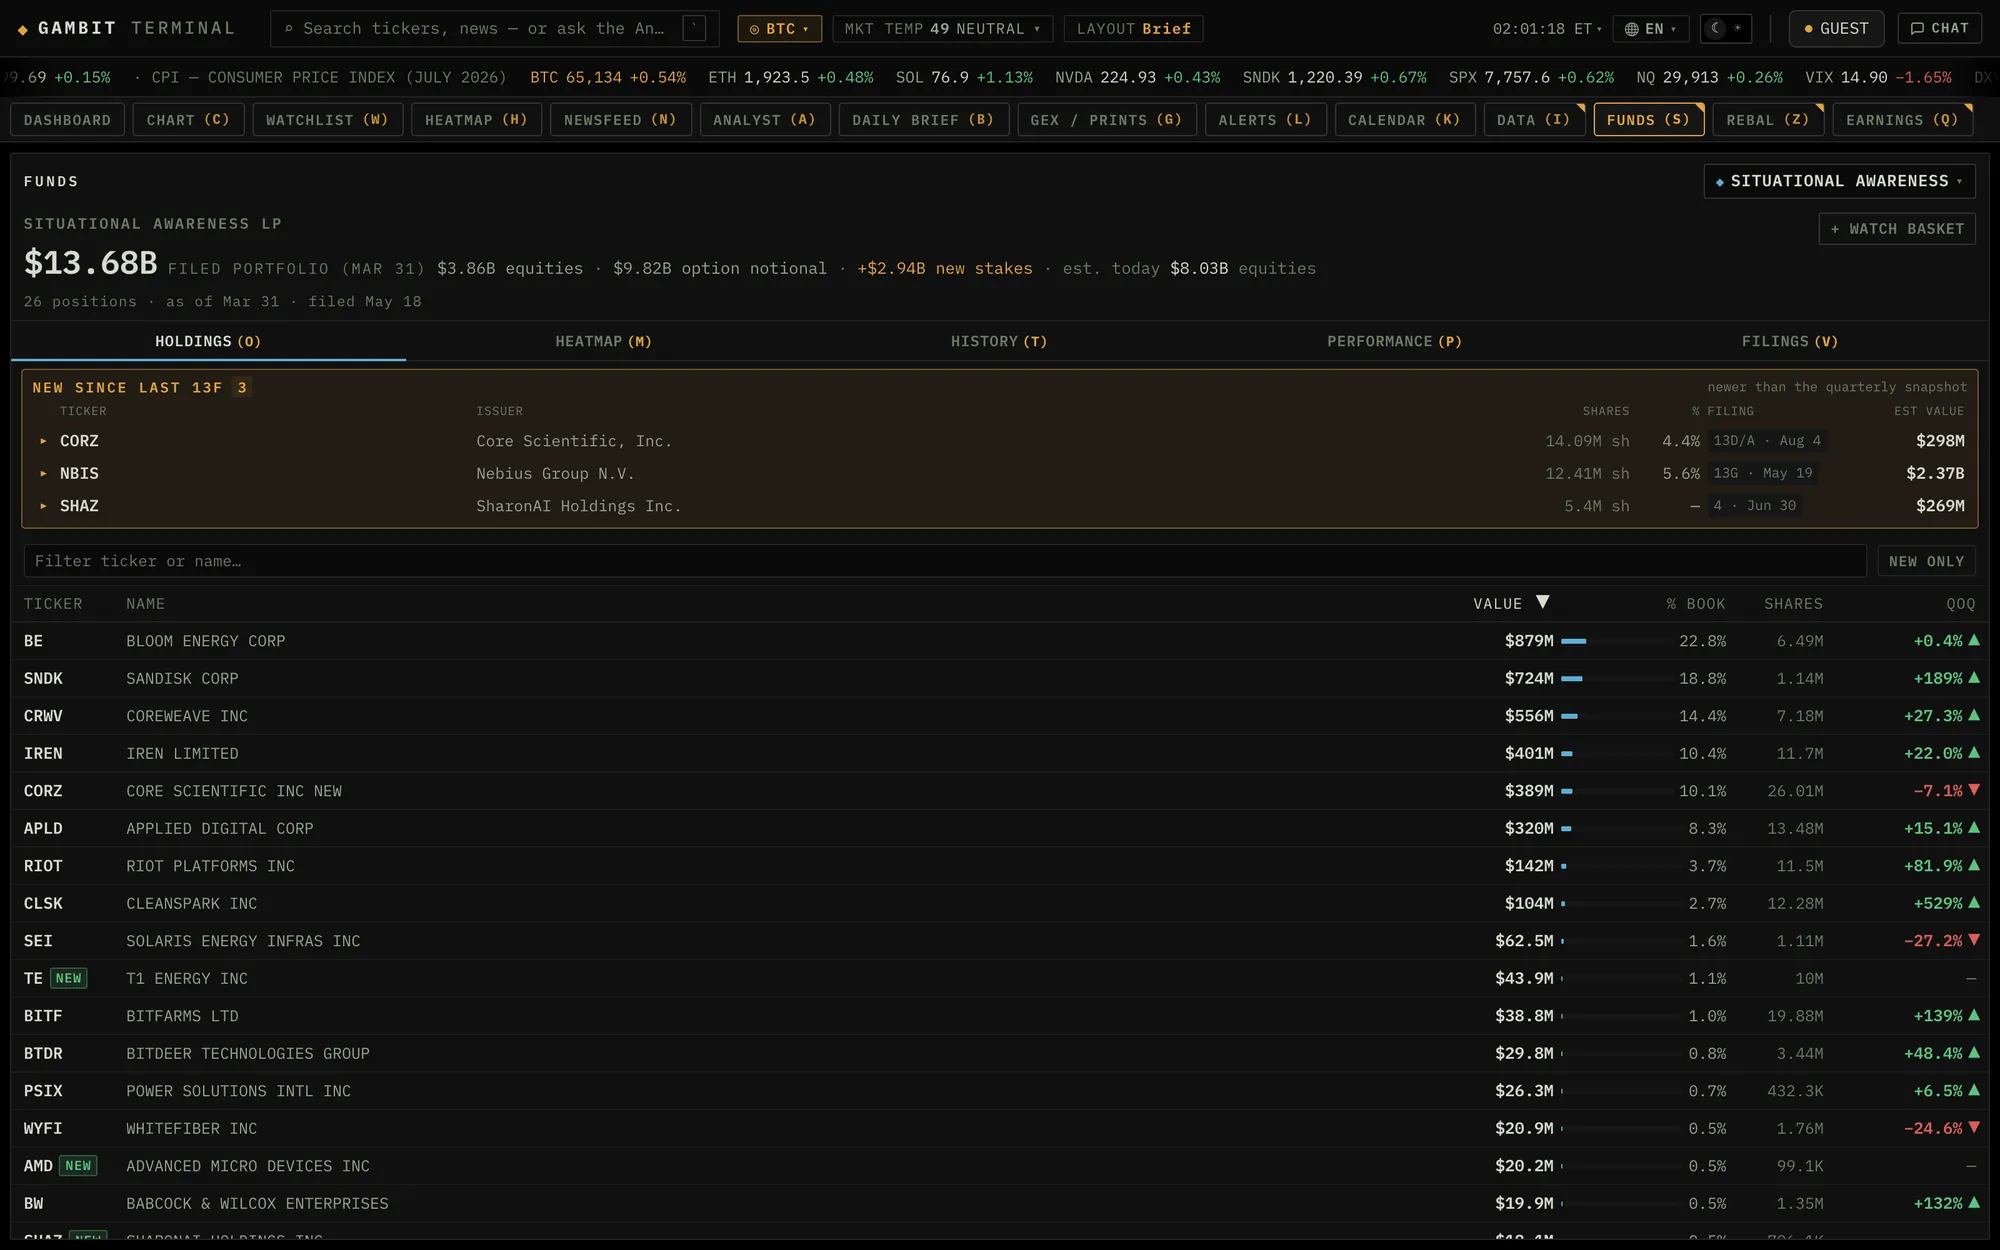Open the CALENDAR (K) tab
Screen dimensions: 2000x1250
click(1404, 120)
